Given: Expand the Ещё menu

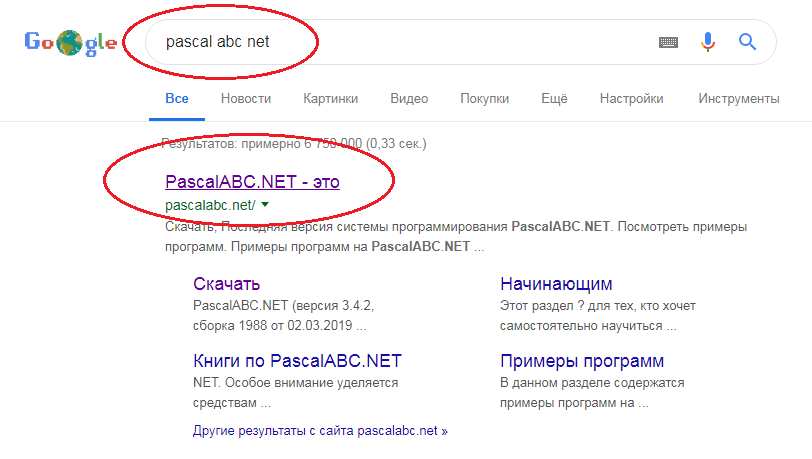Looking at the screenshot, I should (554, 98).
